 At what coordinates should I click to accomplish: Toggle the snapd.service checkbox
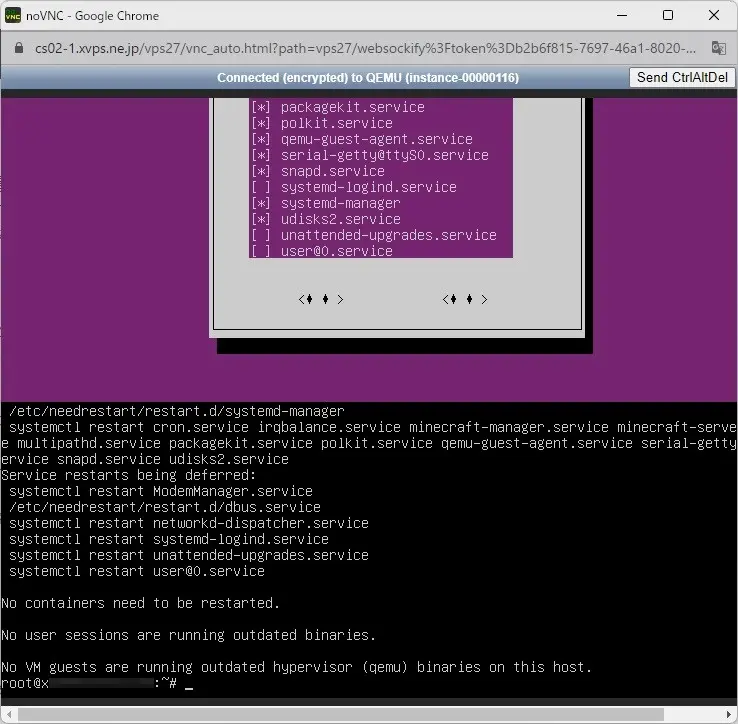(x=261, y=171)
